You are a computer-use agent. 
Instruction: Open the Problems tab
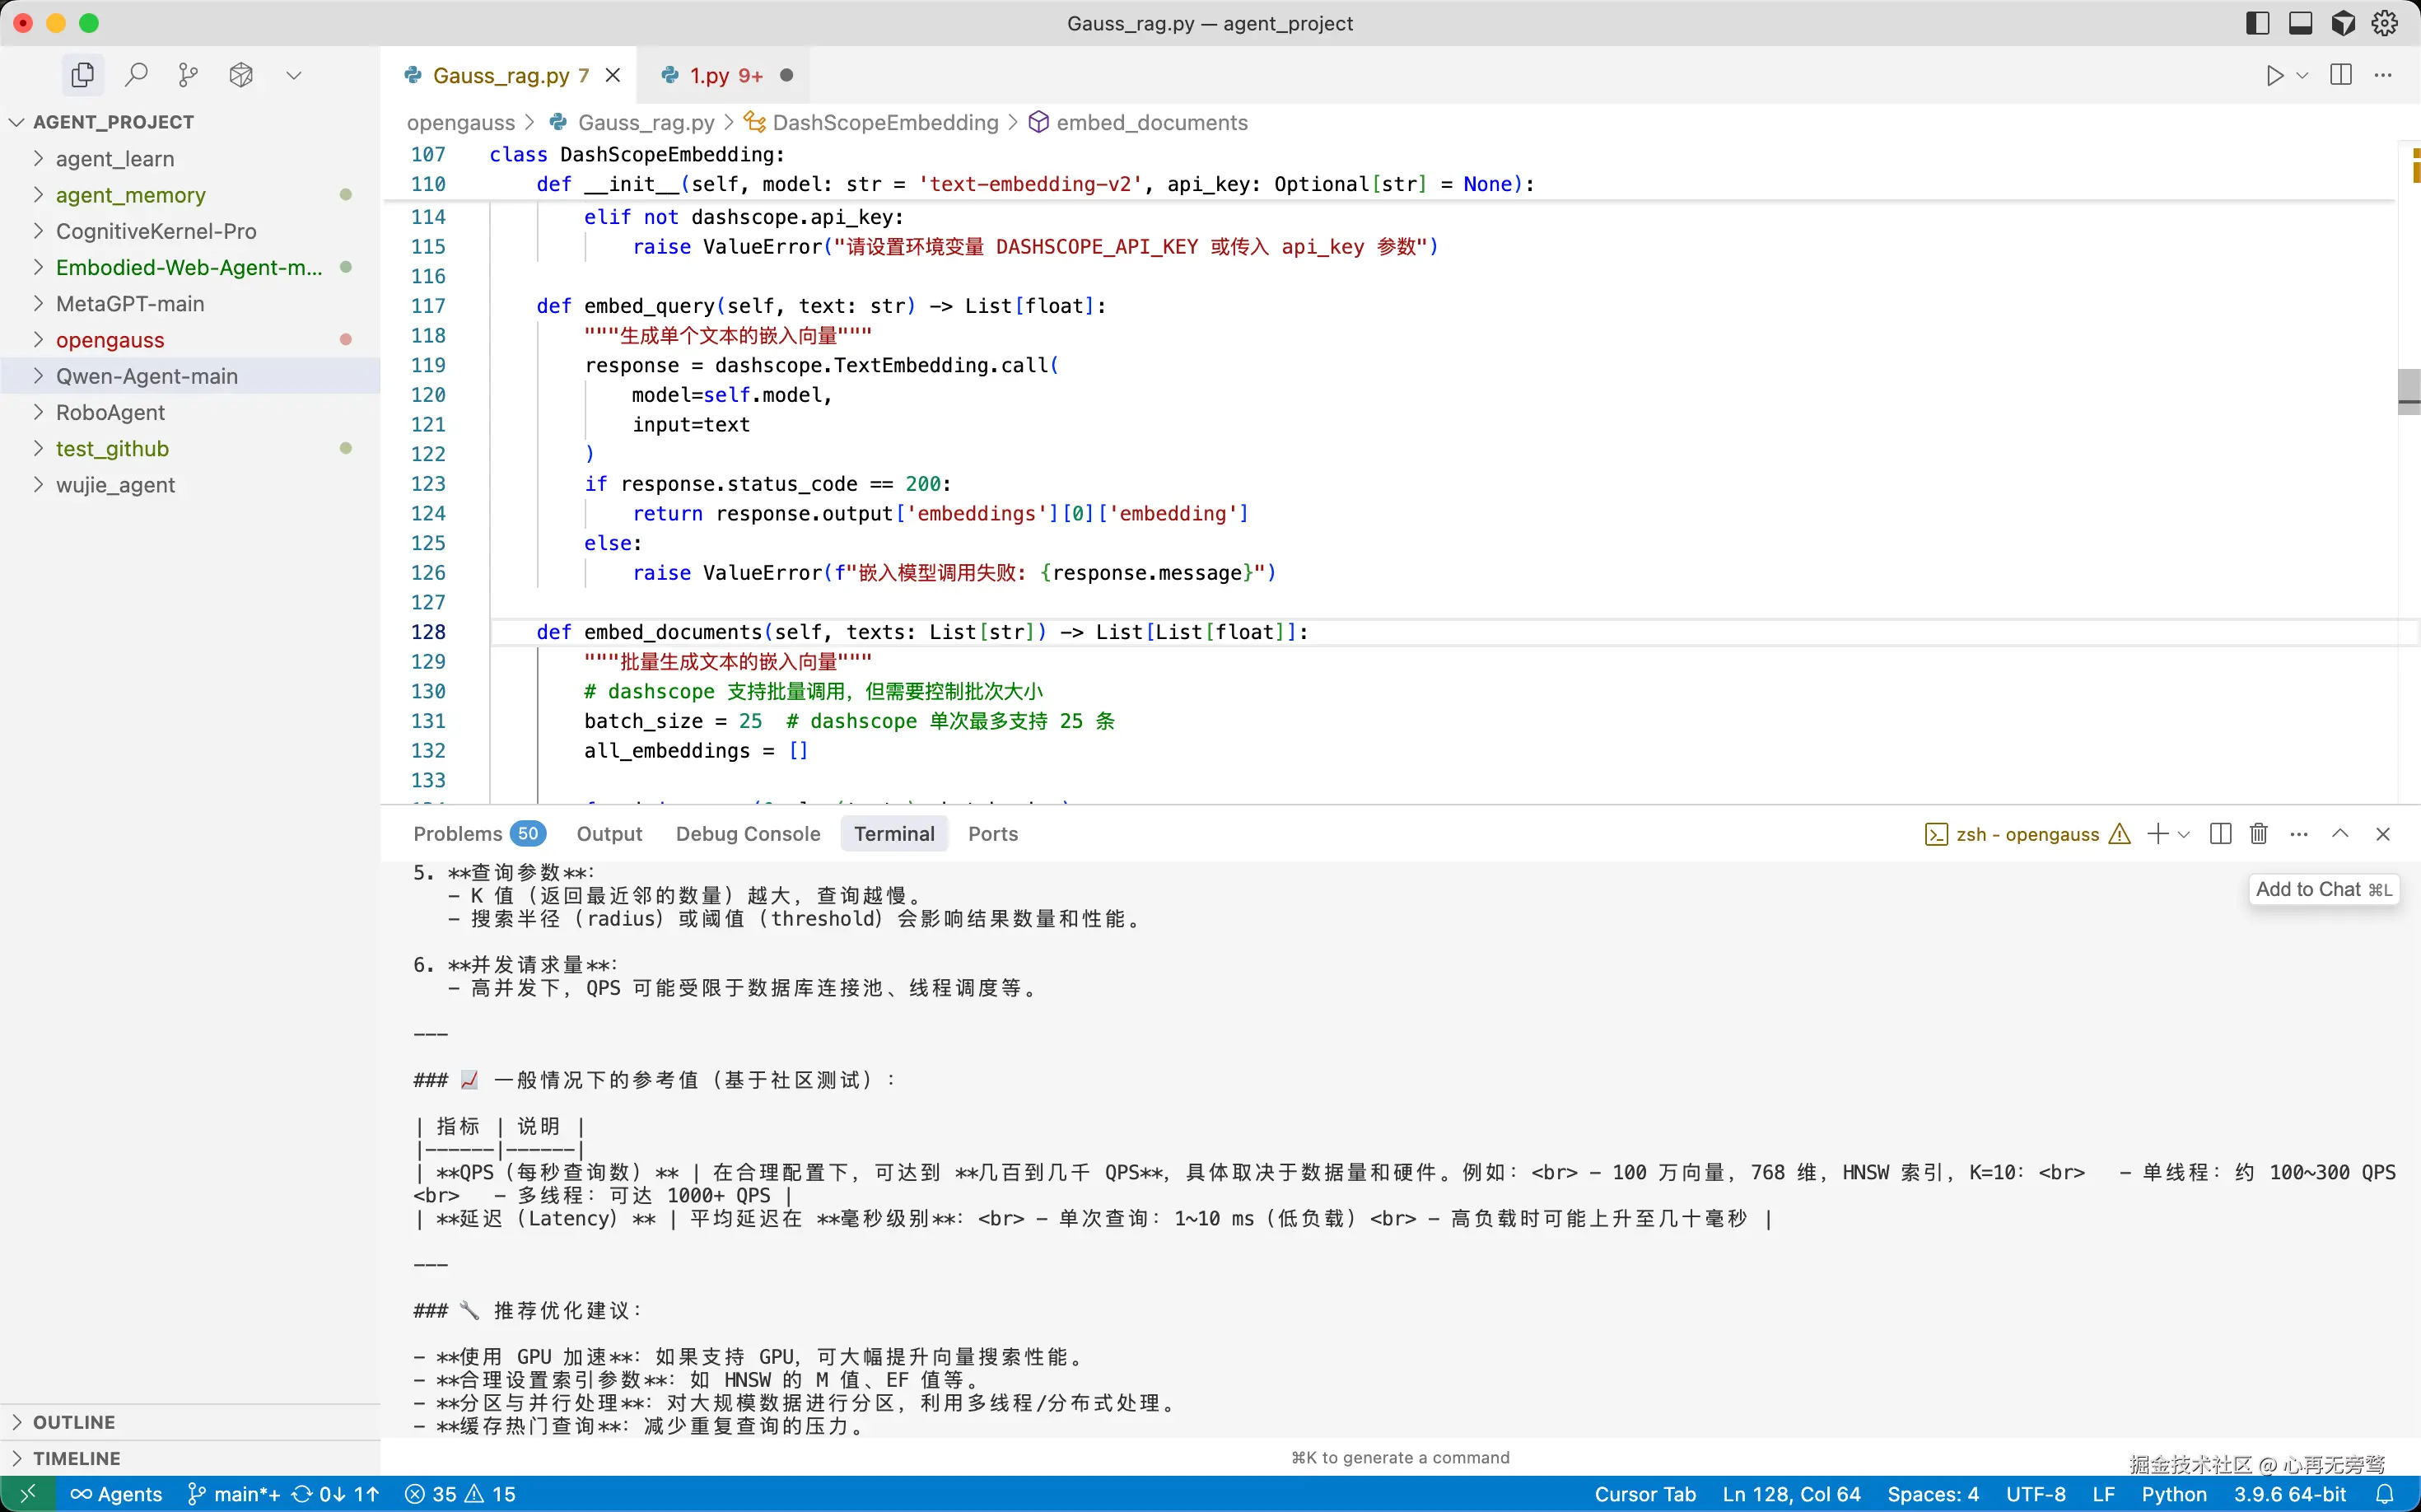tap(458, 834)
